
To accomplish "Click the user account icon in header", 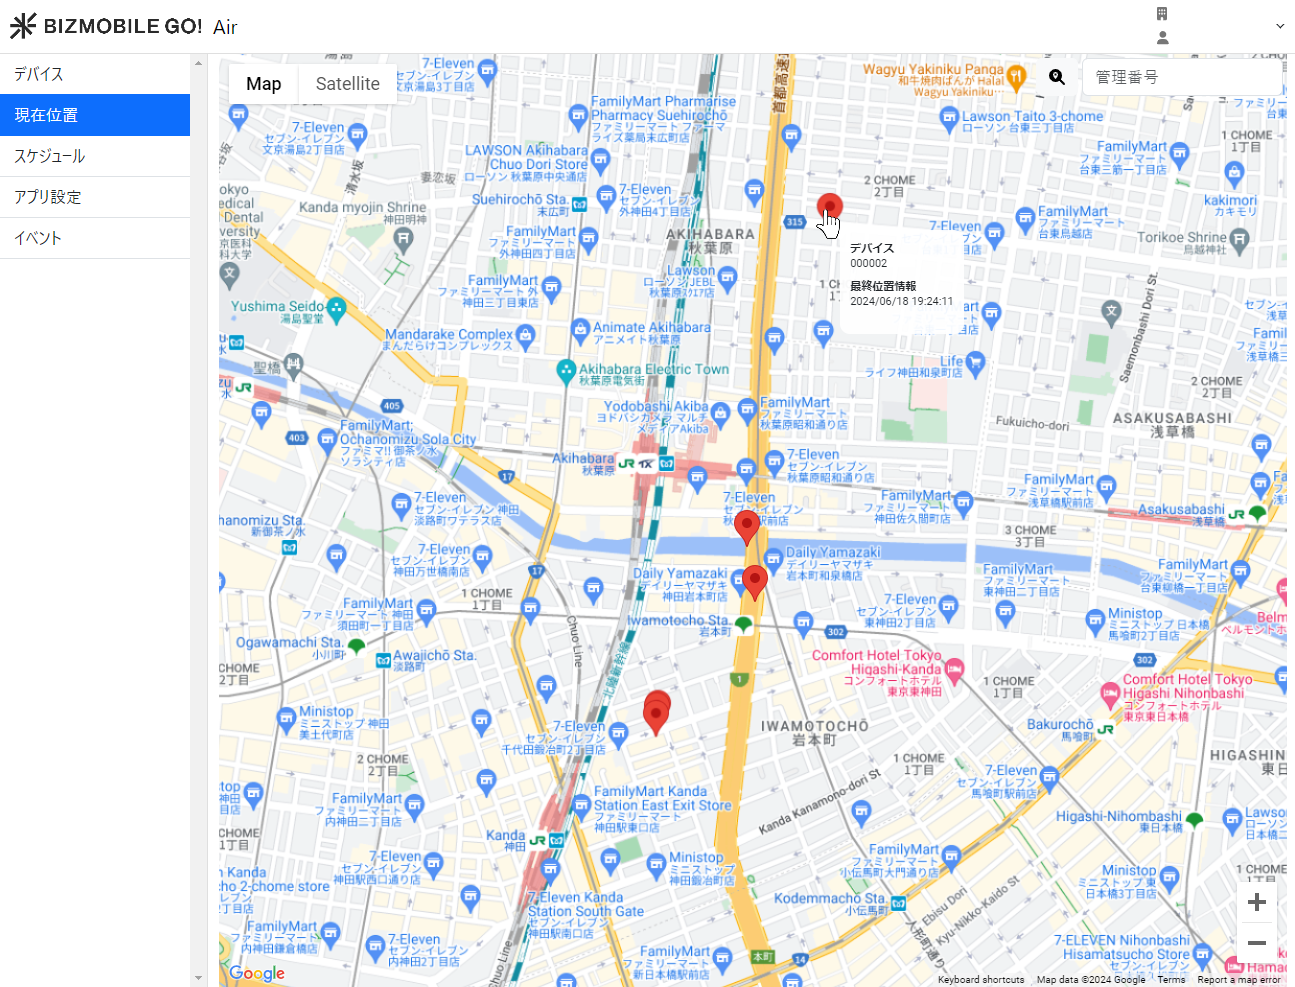I will click(1162, 38).
